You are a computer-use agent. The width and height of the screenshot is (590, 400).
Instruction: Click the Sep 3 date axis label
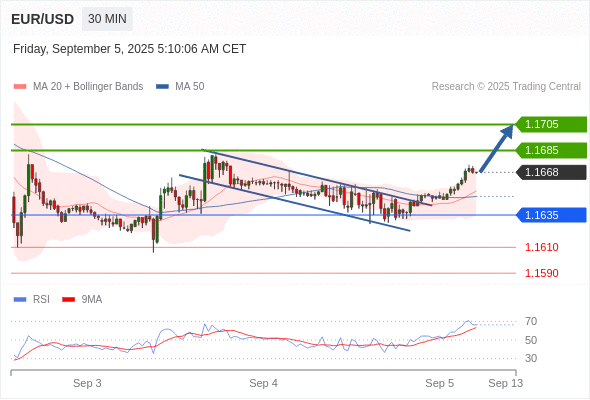pos(87,383)
